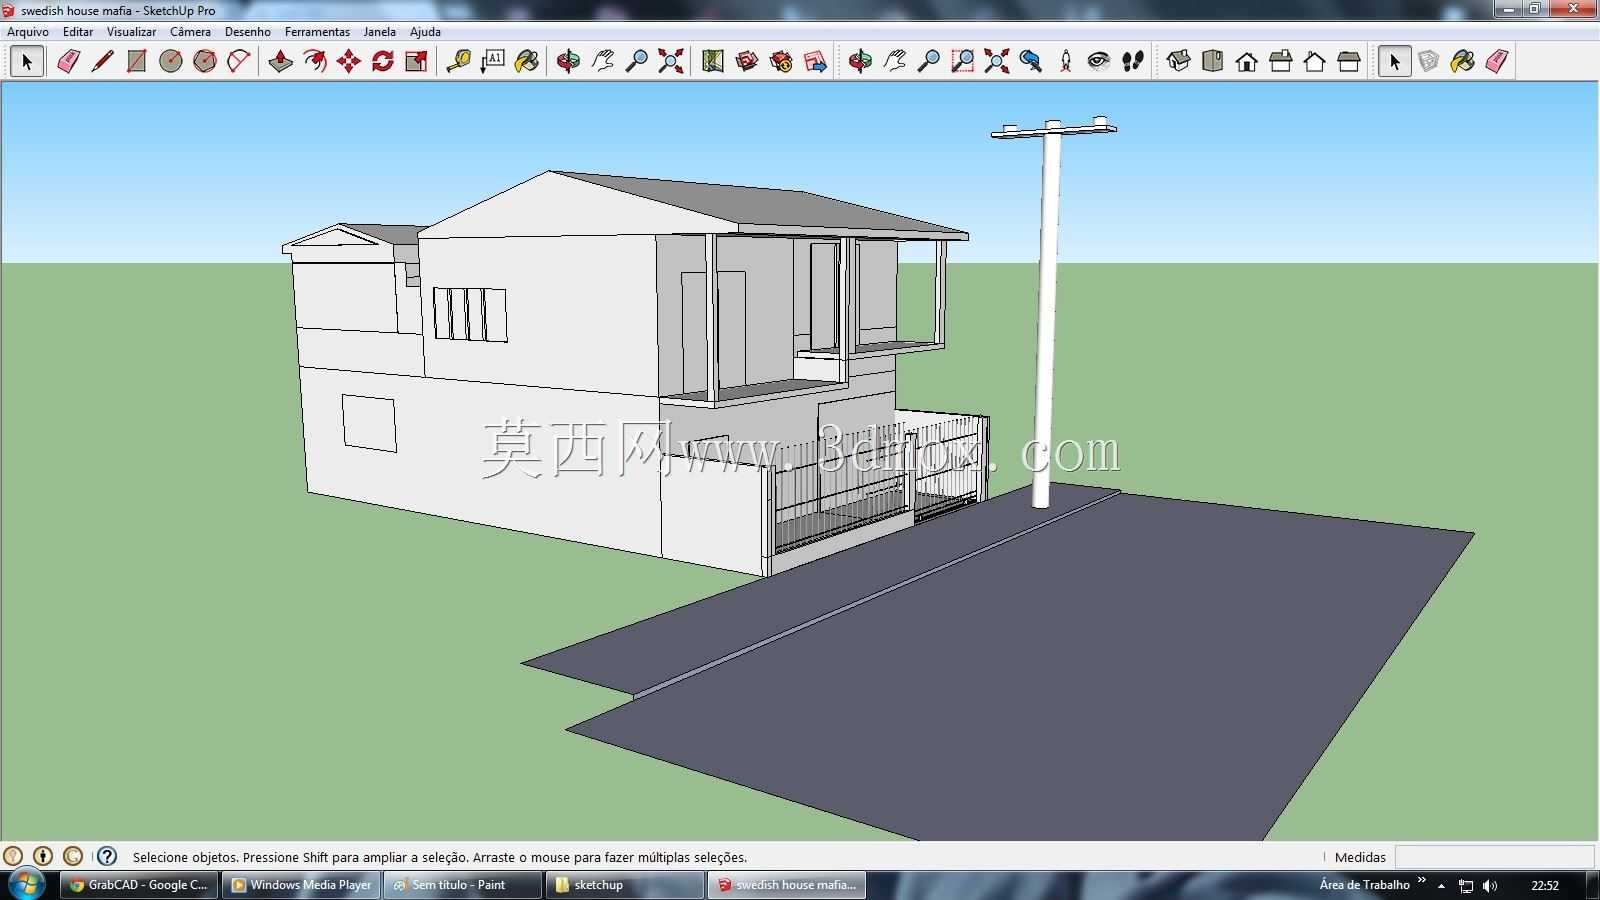
Task: Activate the Rotate tool
Action: pos(382,62)
